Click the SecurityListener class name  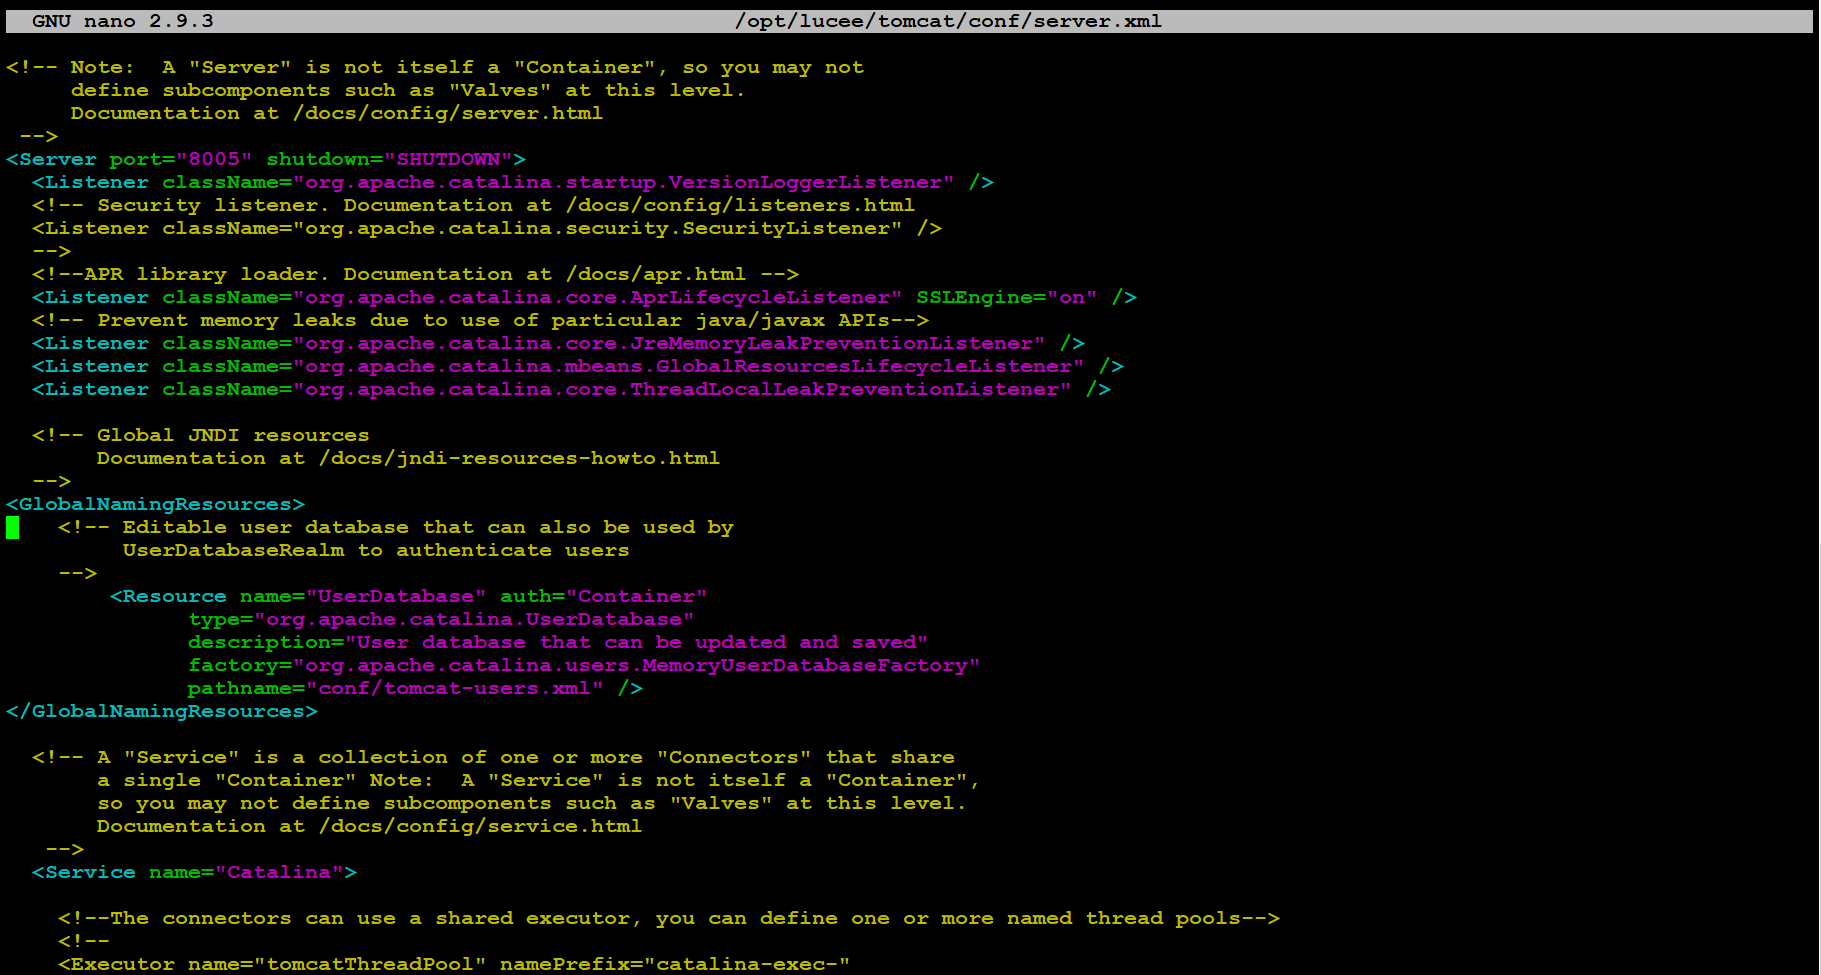[786, 228]
